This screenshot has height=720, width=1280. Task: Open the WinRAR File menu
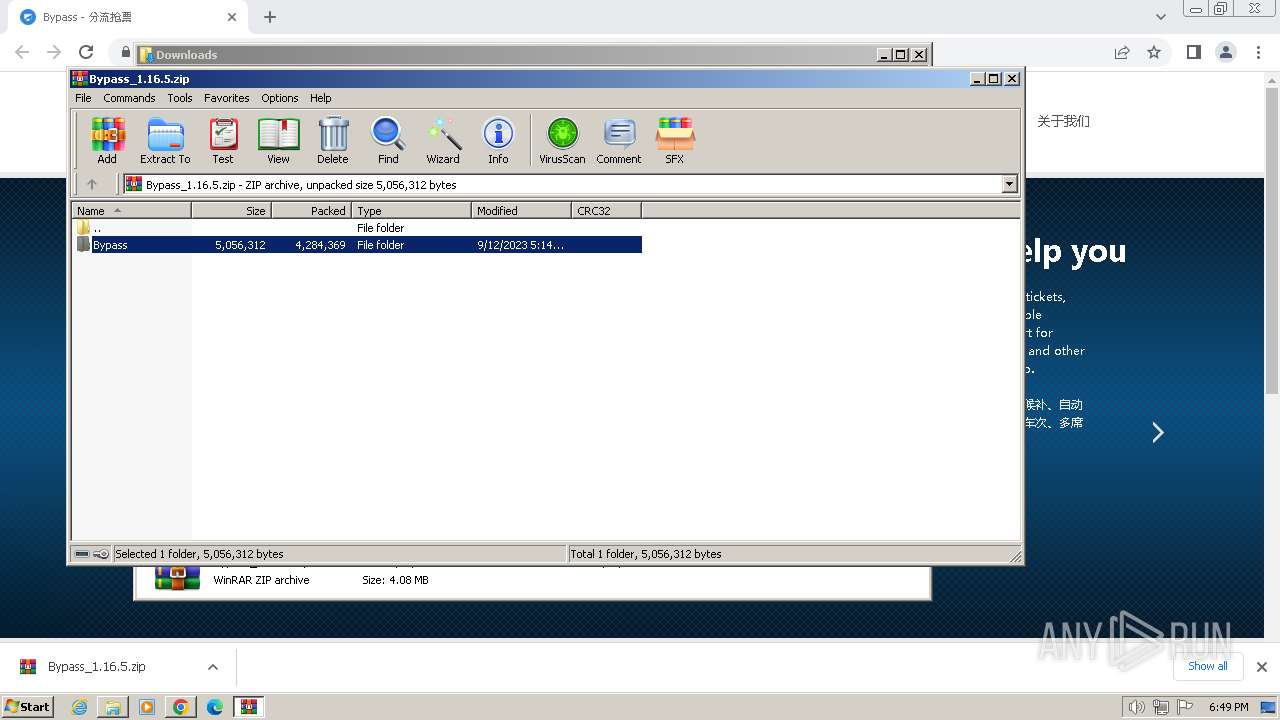pos(83,98)
